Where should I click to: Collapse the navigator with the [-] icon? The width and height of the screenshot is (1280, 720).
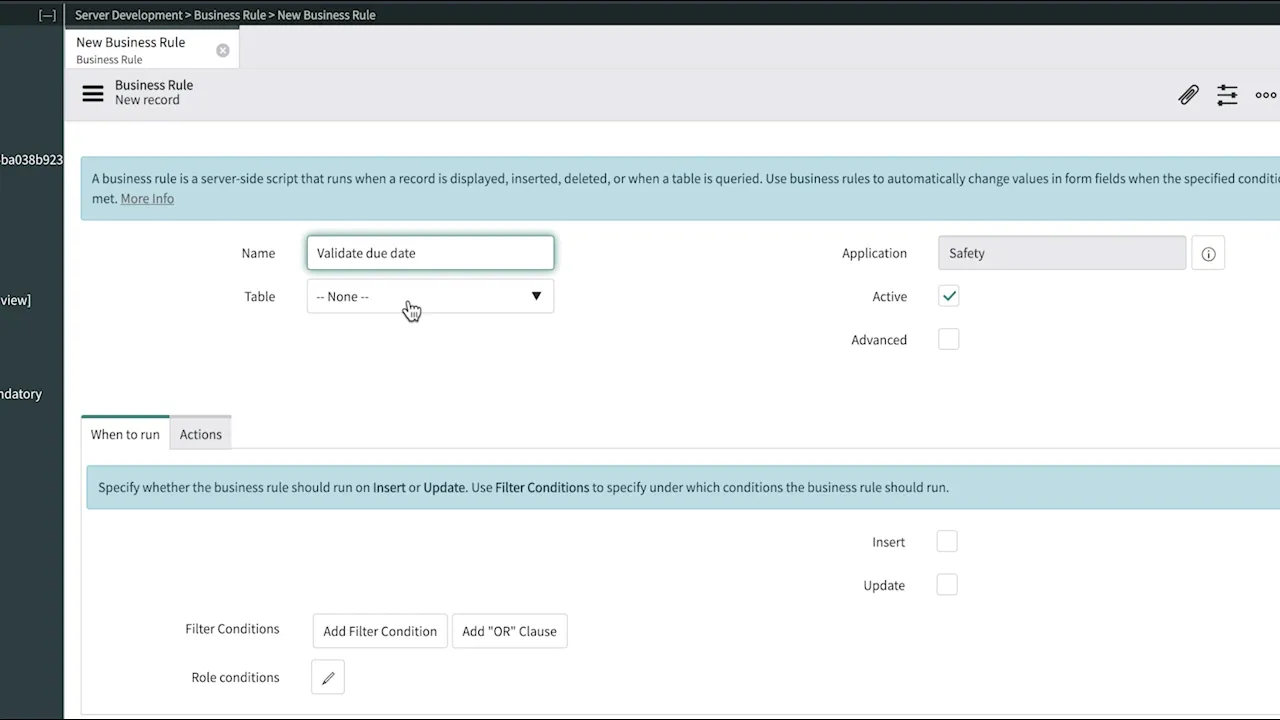[x=46, y=14]
